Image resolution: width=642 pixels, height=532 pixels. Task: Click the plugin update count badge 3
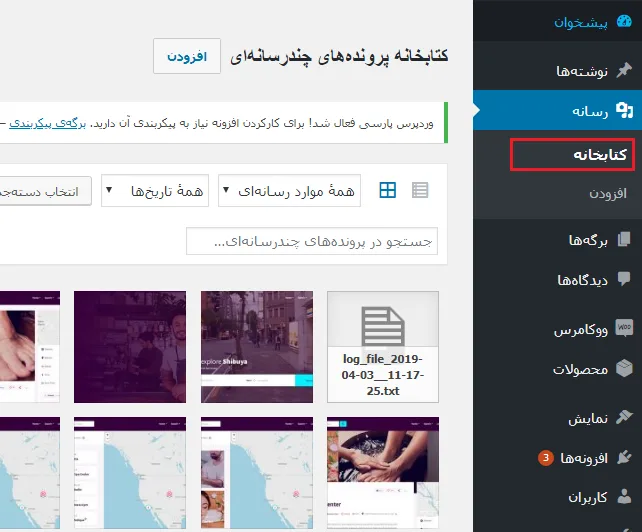[x=546, y=457]
